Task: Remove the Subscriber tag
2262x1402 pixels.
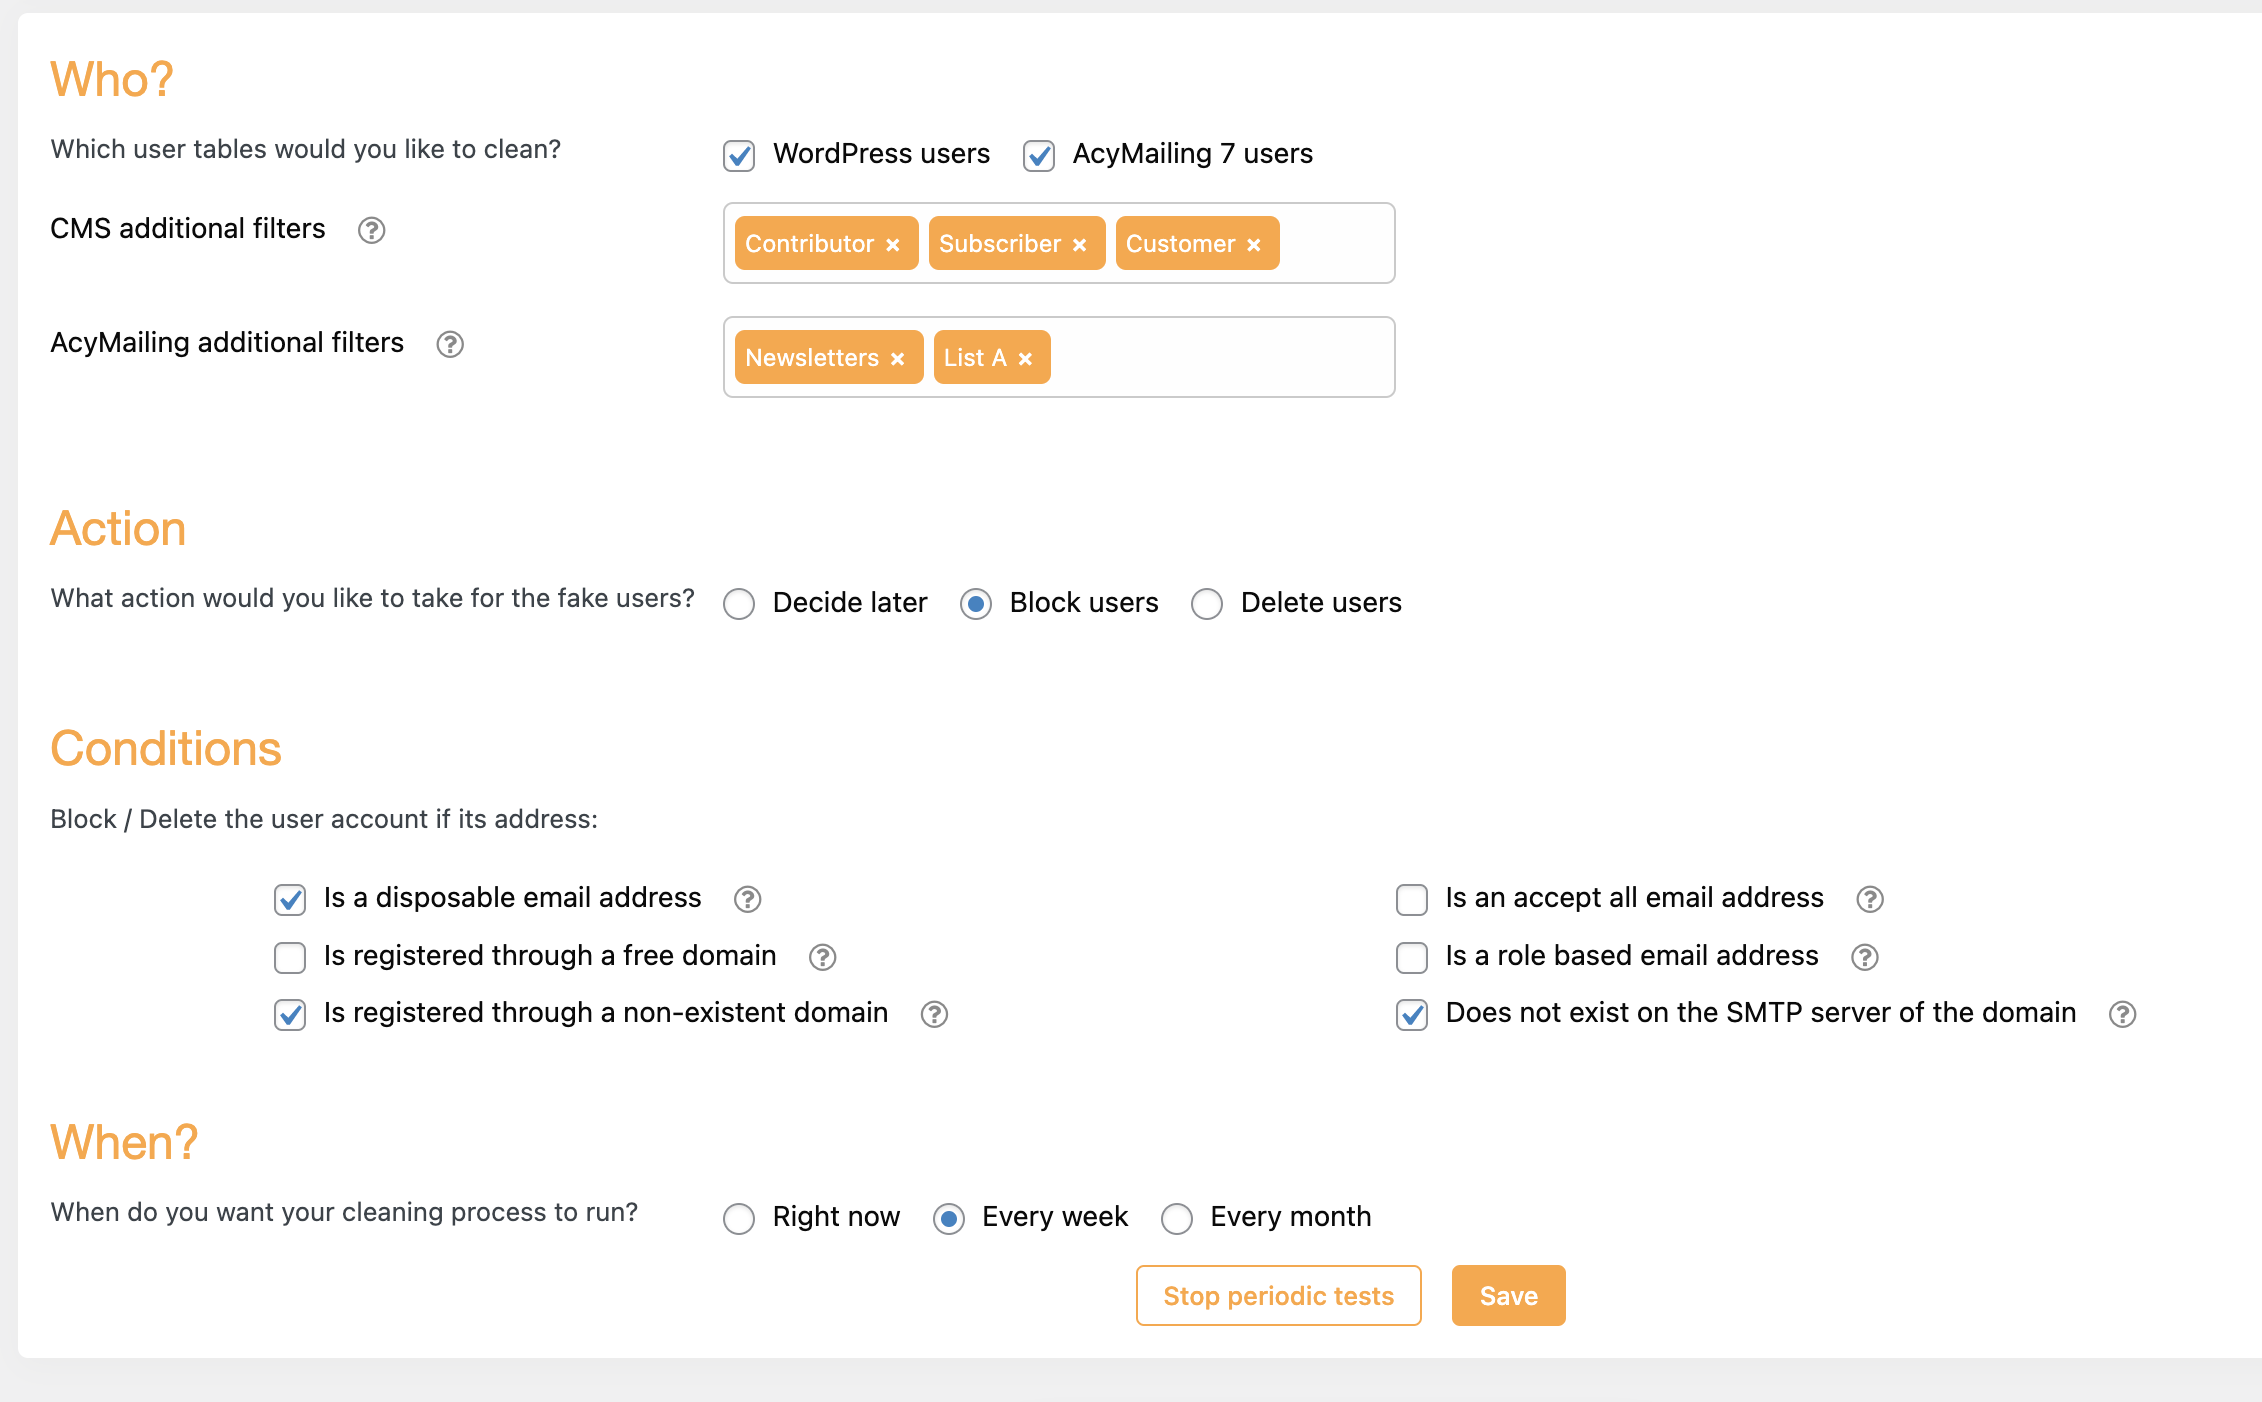Action: point(1079,245)
